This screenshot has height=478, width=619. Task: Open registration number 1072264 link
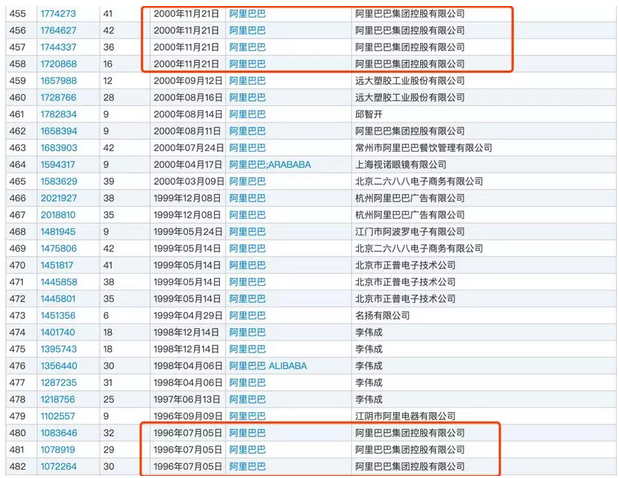click(x=58, y=467)
